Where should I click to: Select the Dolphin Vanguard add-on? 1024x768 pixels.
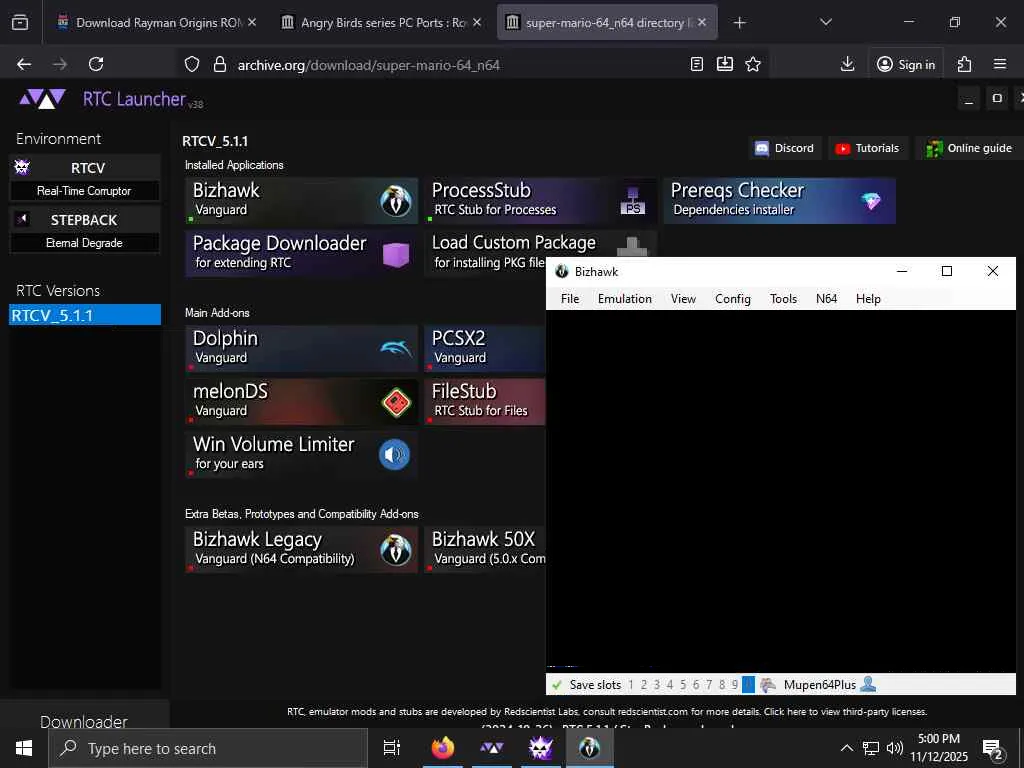(x=301, y=349)
